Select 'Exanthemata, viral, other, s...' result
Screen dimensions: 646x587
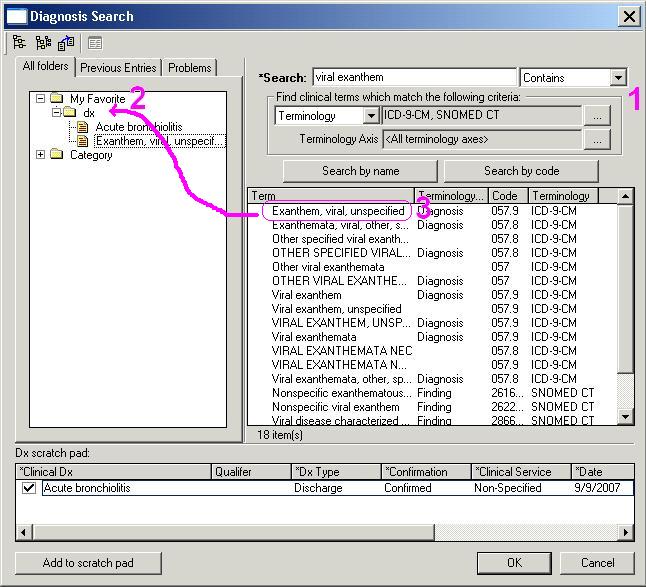tap(432, 225)
